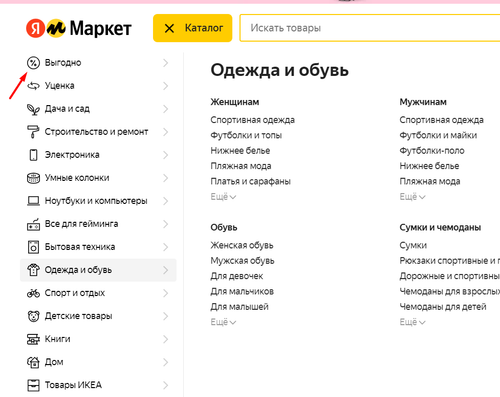Image resolution: width=500 pixels, height=397 pixels.
Task: Open Одежда и обувь page title
Action: pyautogui.click(x=279, y=70)
